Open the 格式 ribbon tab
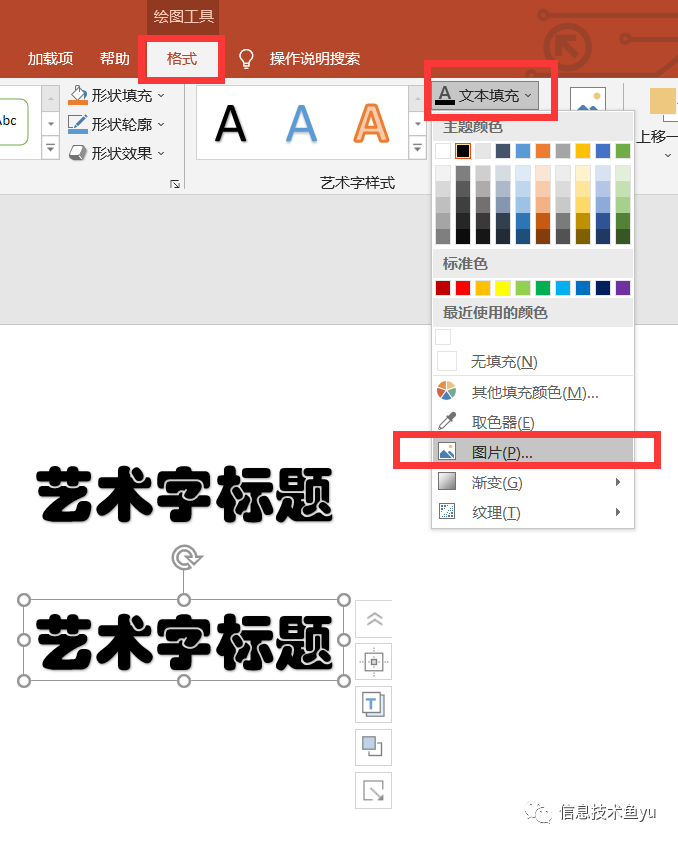Viewport: 678px width, 843px height. point(182,59)
